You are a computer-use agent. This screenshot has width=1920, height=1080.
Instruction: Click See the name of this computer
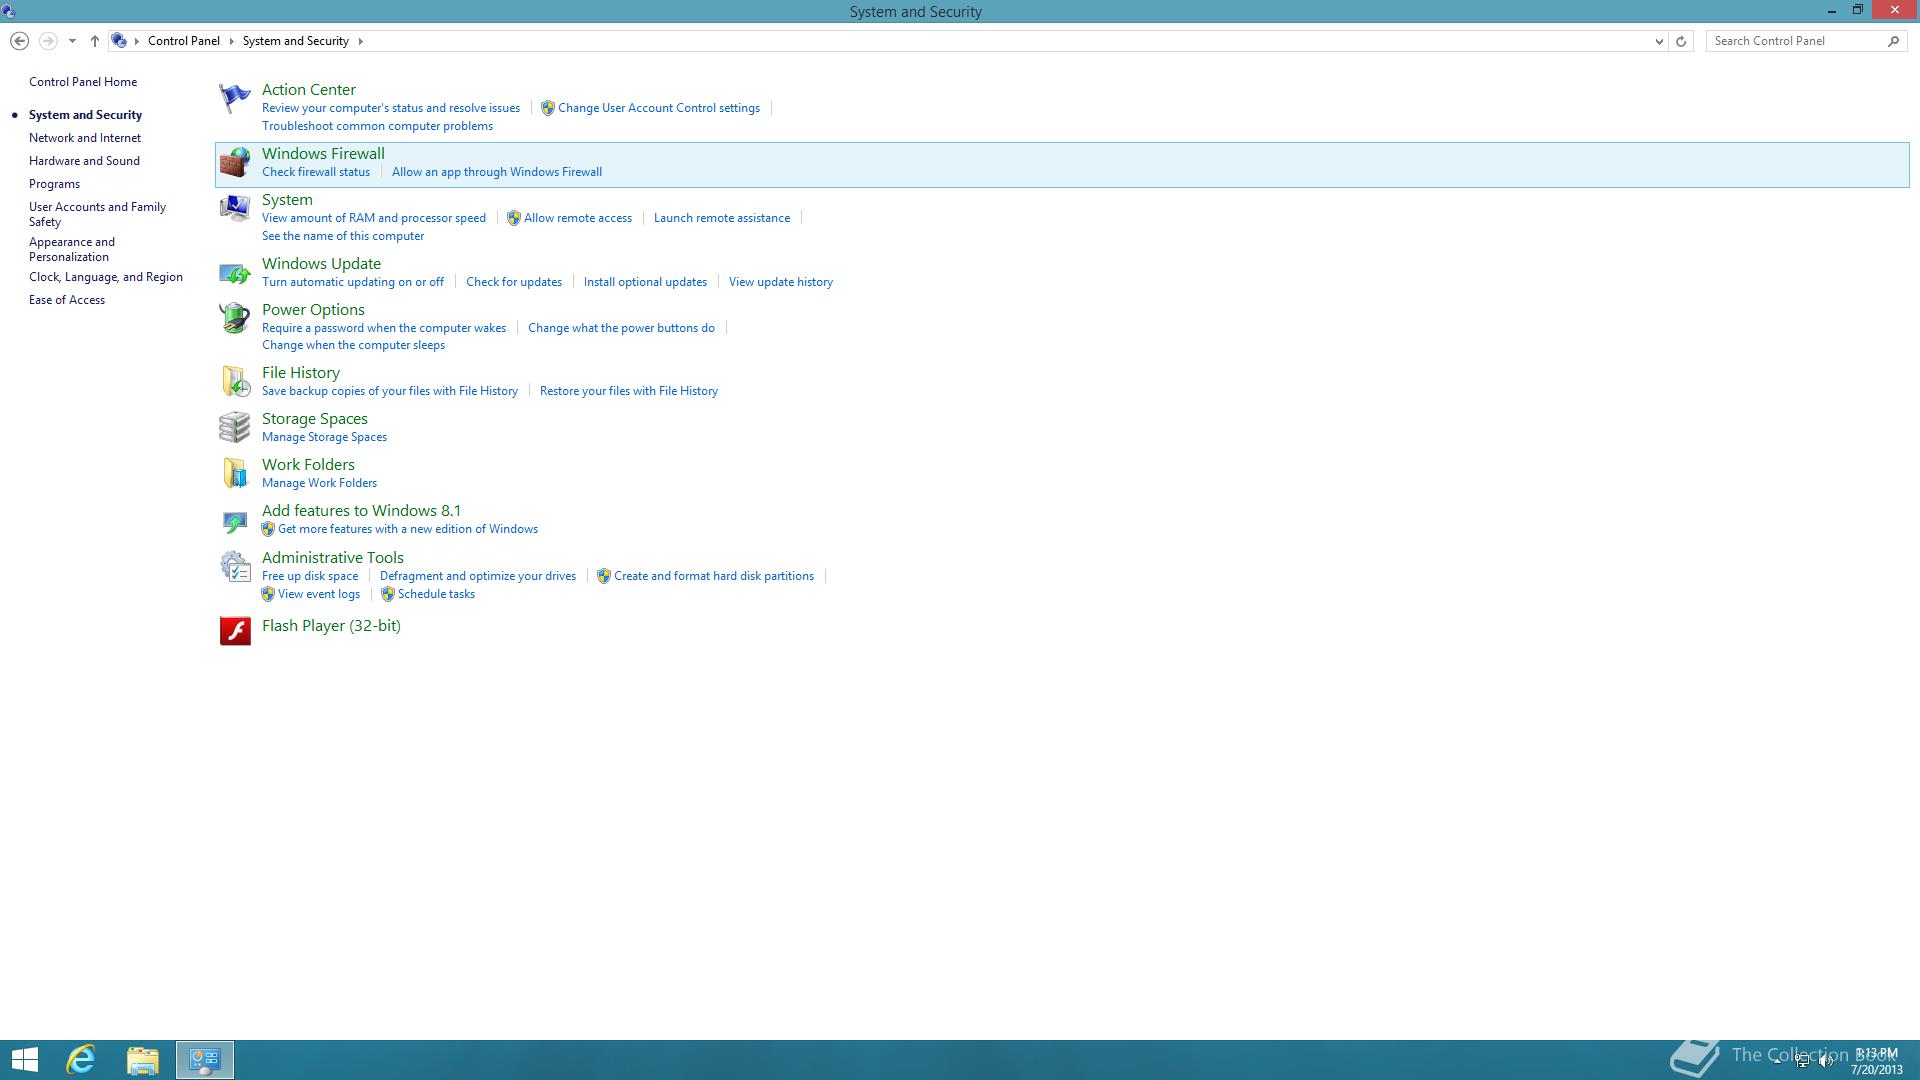(x=343, y=236)
